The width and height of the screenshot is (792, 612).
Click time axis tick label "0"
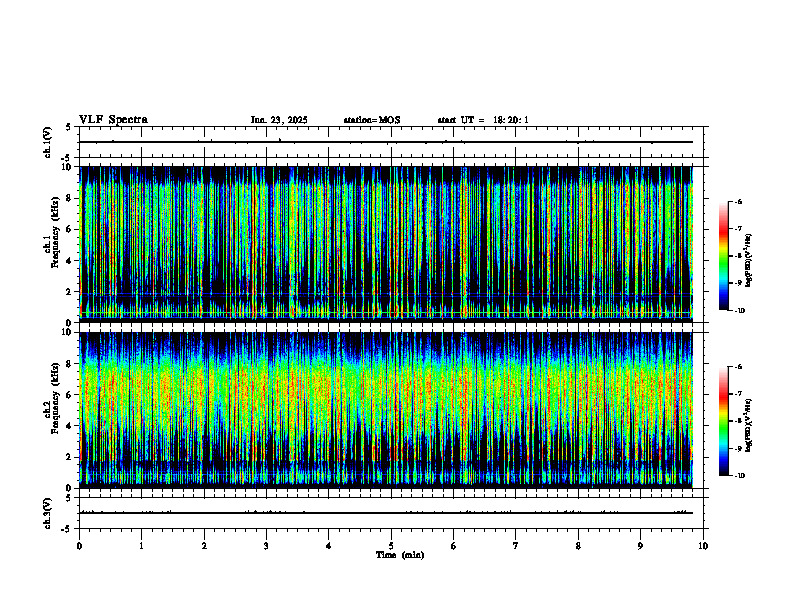pos(79,546)
